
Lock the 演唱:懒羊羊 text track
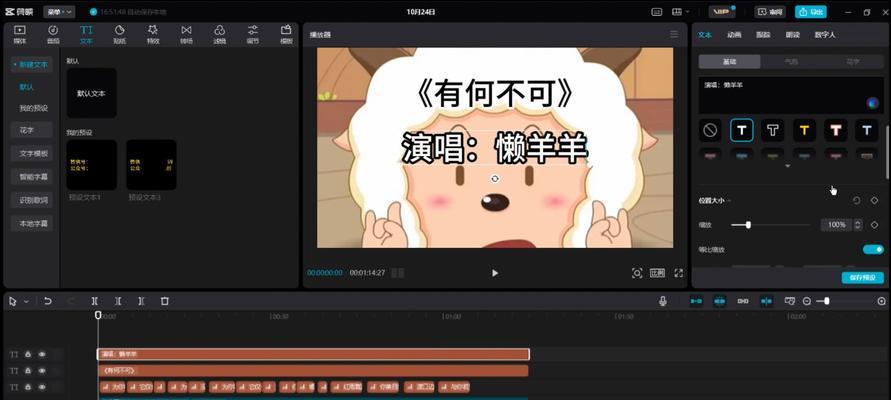[28, 354]
